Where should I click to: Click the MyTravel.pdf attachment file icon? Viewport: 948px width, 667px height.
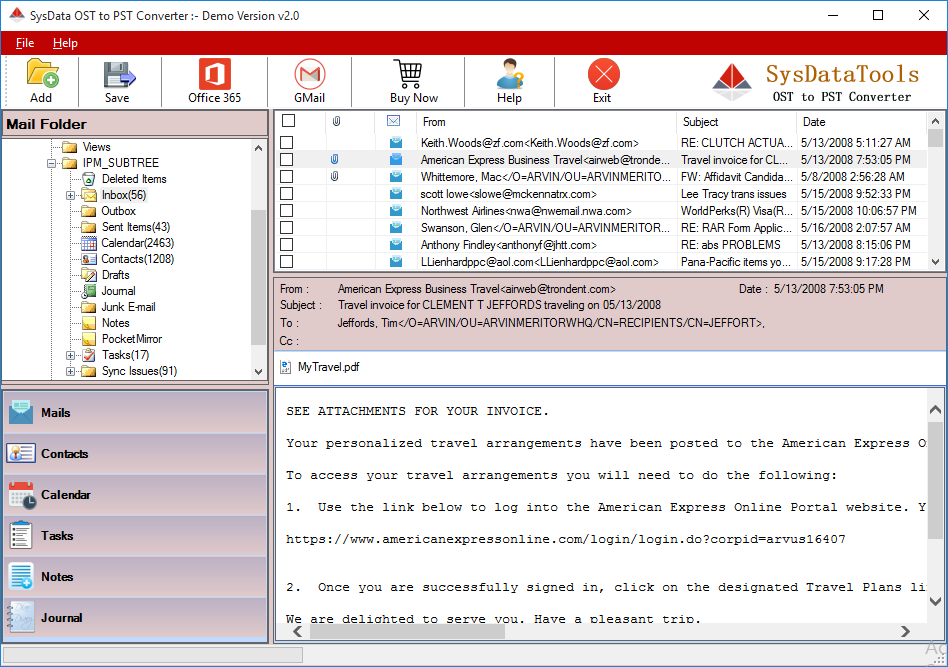285,367
